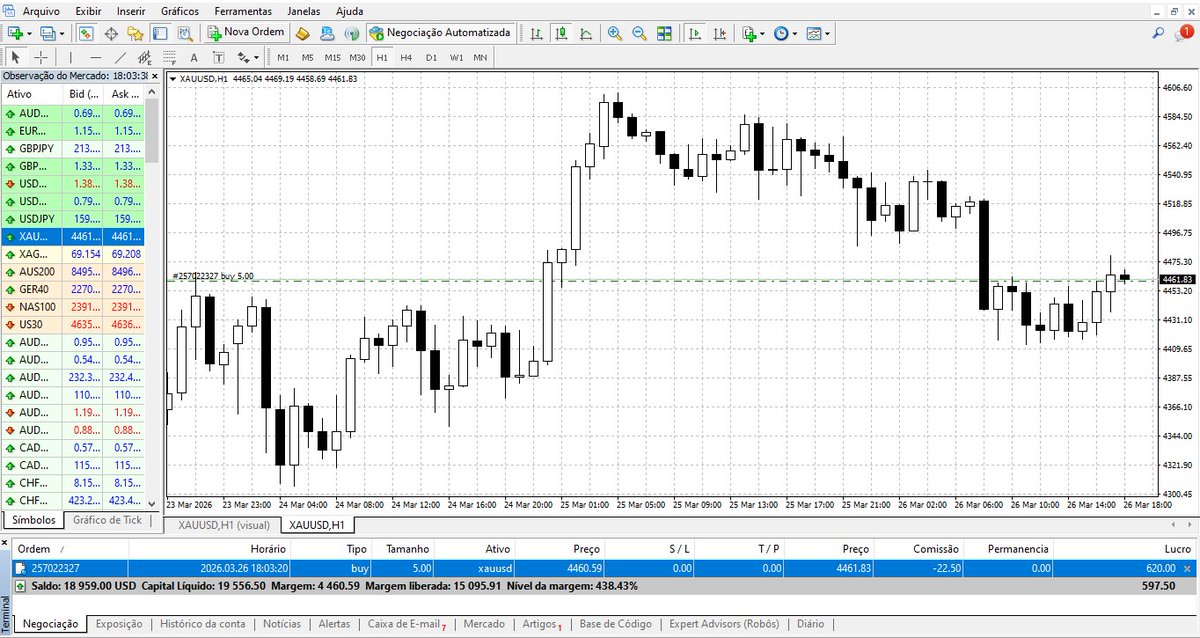Open the new chart dropdown arrow
The height and width of the screenshot is (638, 1200).
click(x=30, y=33)
